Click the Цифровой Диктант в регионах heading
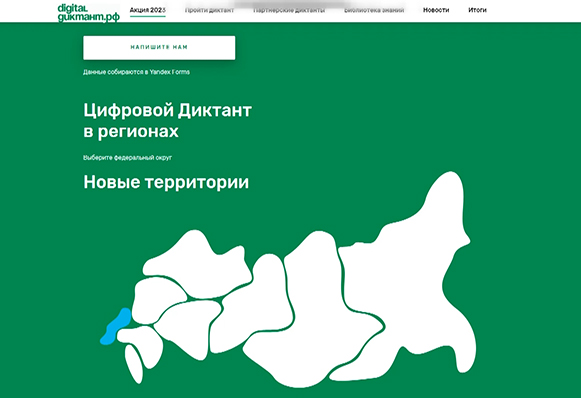The height and width of the screenshot is (398, 581). [167, 120]
